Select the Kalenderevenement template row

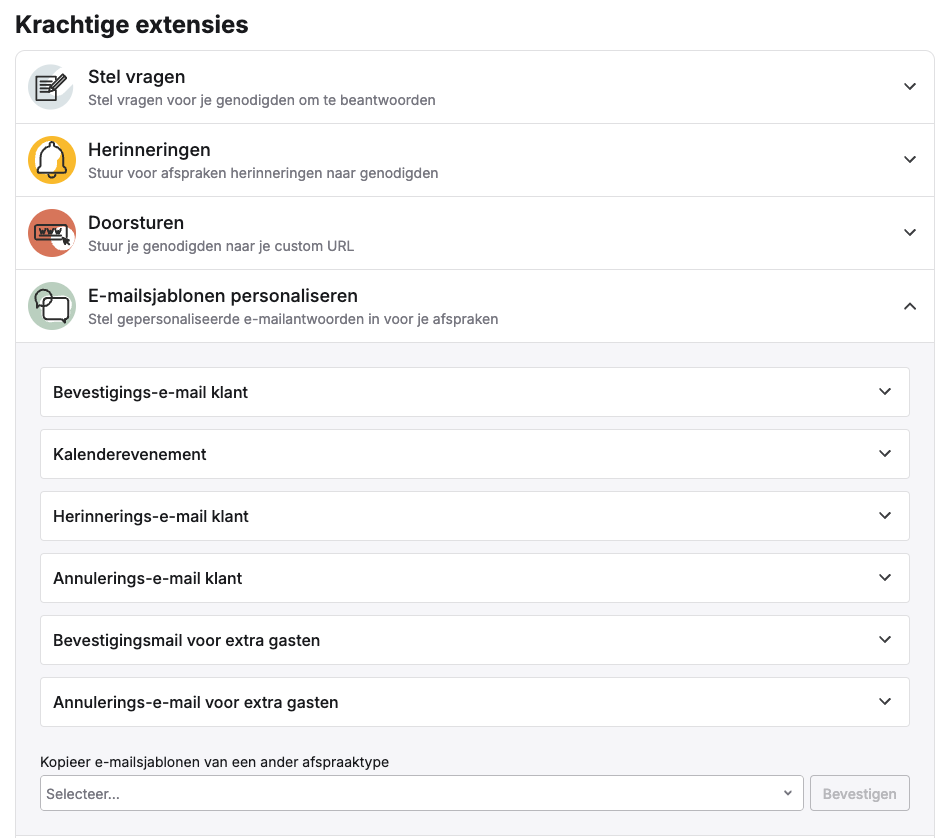click(x=475, y=454)
